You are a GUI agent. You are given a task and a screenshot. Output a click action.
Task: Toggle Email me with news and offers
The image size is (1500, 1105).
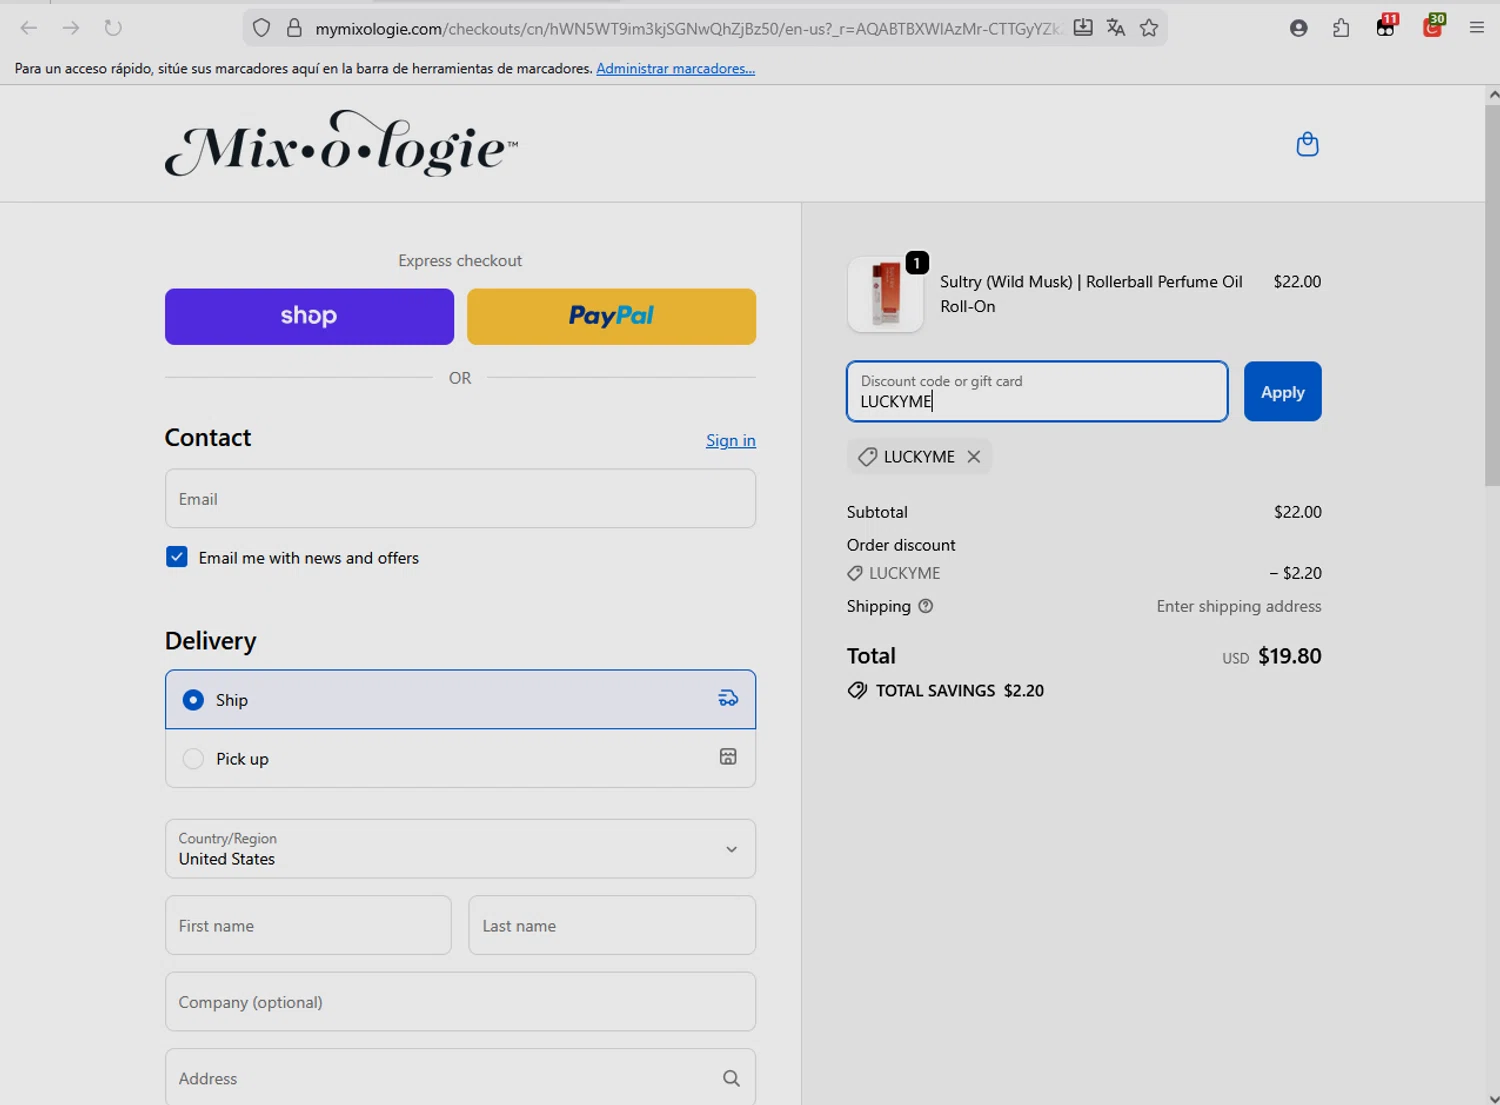tap(177, 557)
